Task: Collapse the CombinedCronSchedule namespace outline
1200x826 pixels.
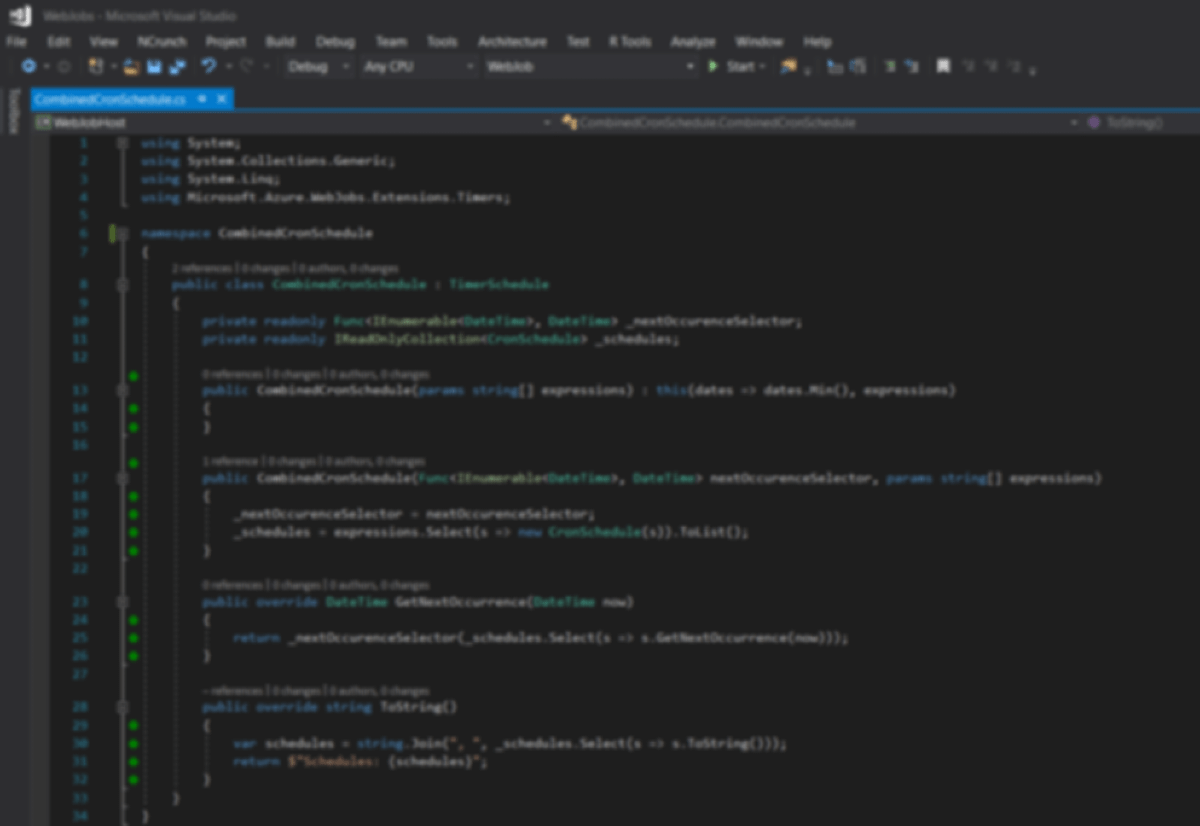Action: pos(122,233)
